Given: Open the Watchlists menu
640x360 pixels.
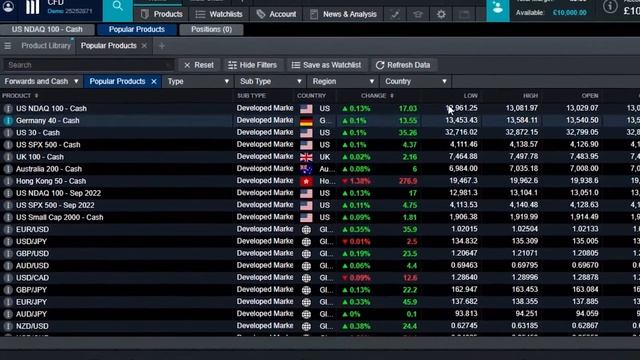Looking at the screenshot, I should (x=219, y=14).
